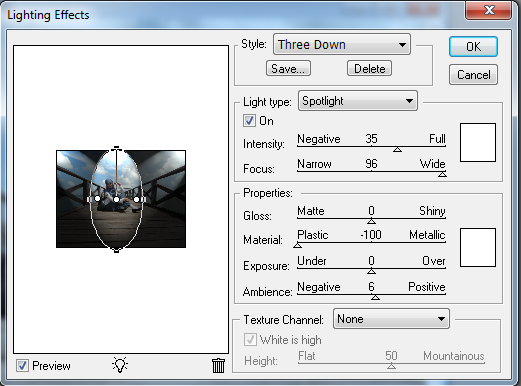Click the right edge handle of light ellipse
The width and height of the screenshot is (521, 386).
click(144, 199)
